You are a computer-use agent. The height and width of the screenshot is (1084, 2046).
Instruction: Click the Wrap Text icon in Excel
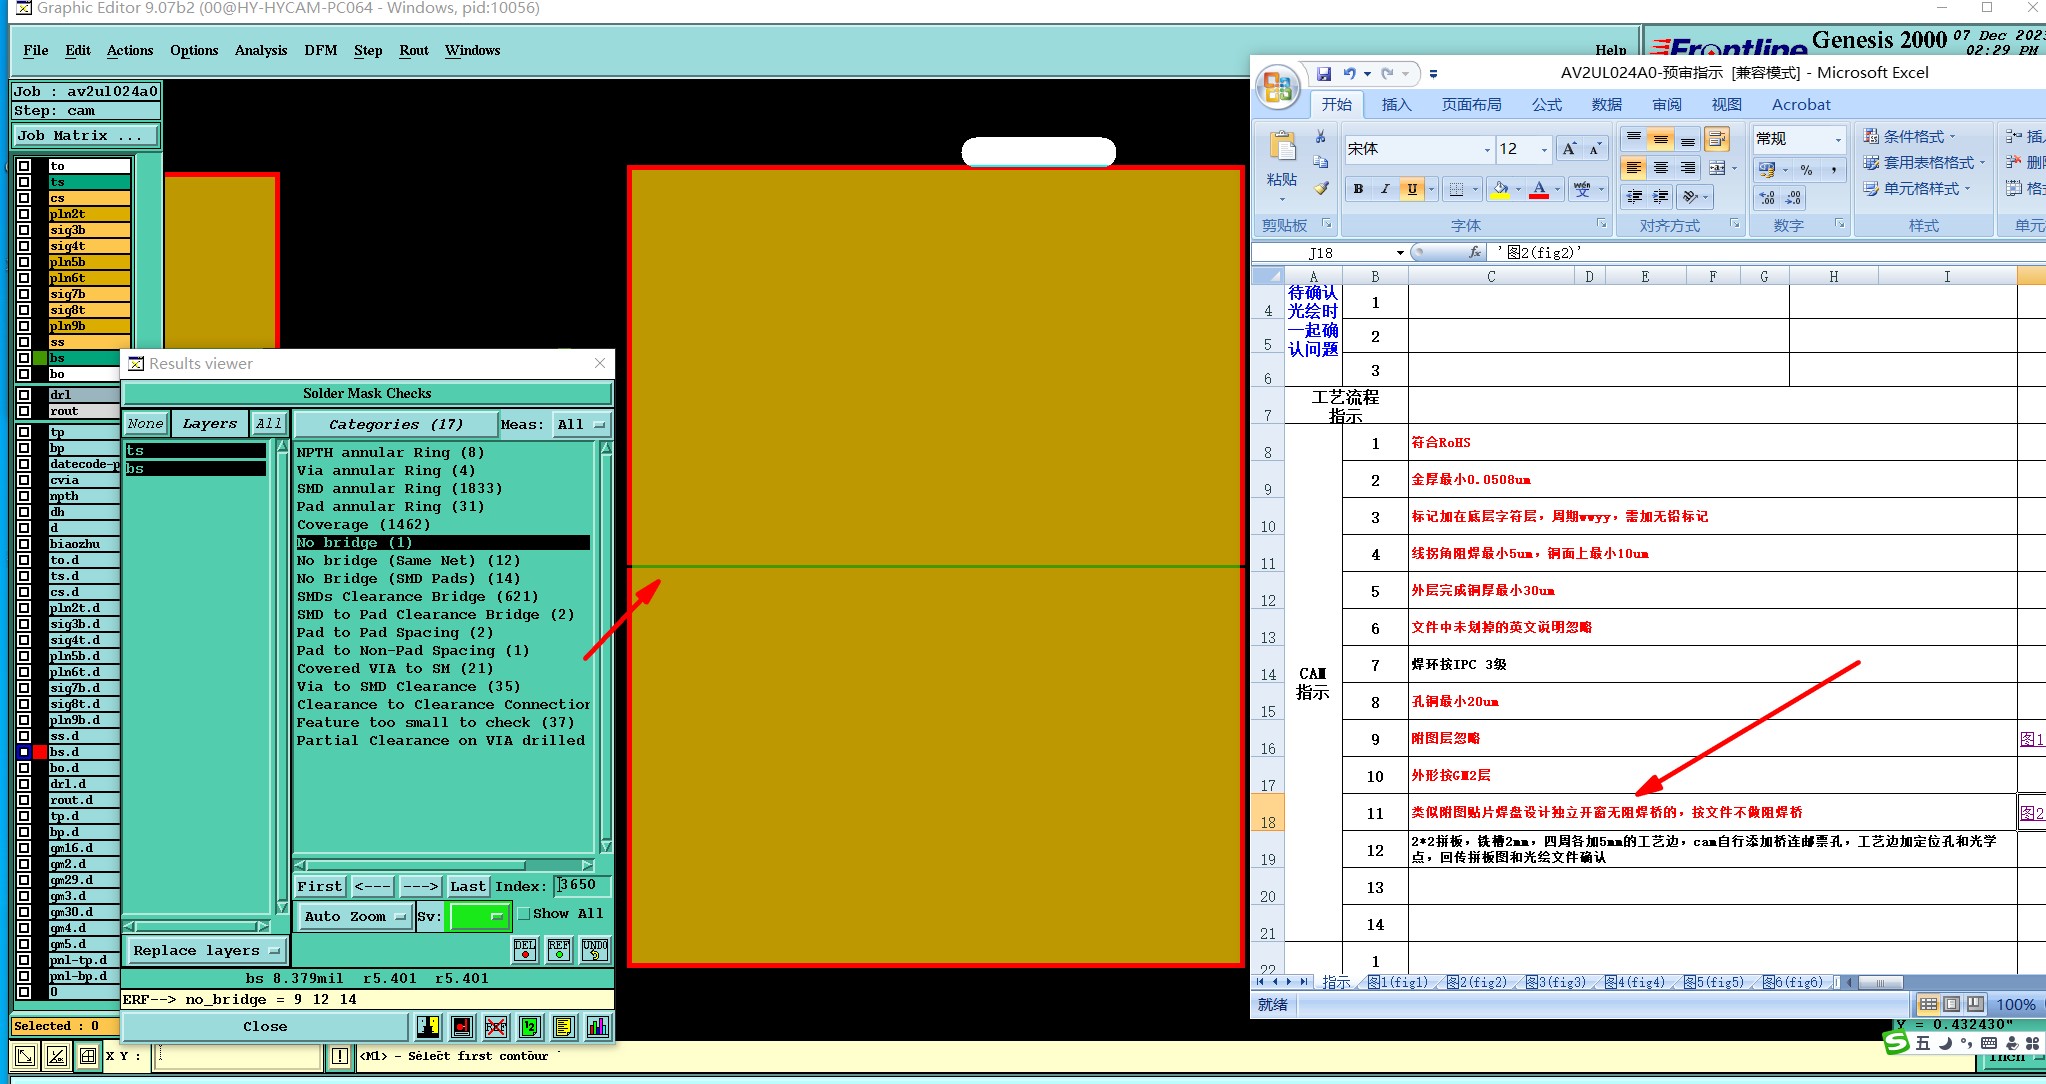pos(1717,138)
